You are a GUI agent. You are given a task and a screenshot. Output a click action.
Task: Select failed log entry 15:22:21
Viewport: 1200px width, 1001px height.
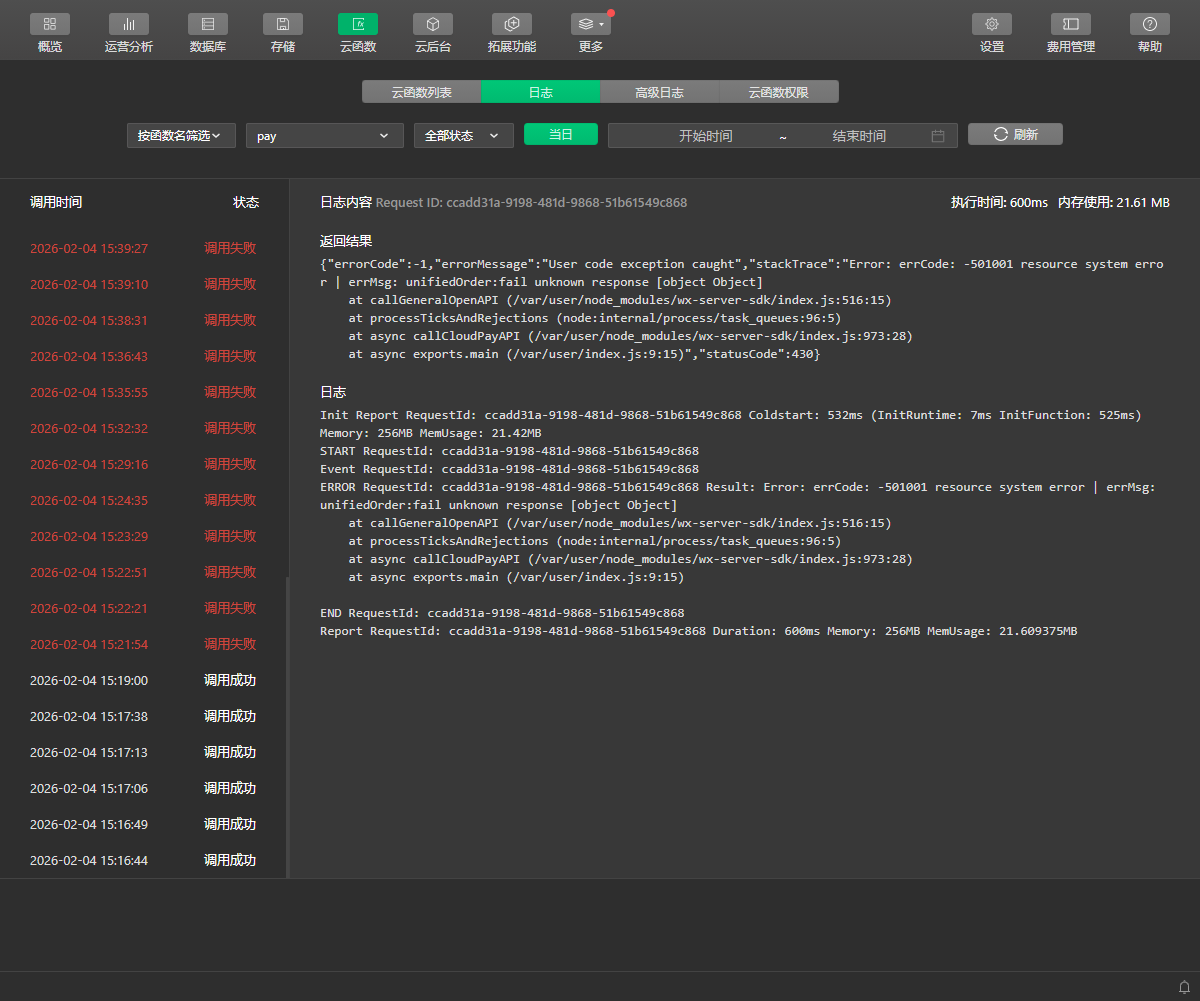click(x=144, y=608)
